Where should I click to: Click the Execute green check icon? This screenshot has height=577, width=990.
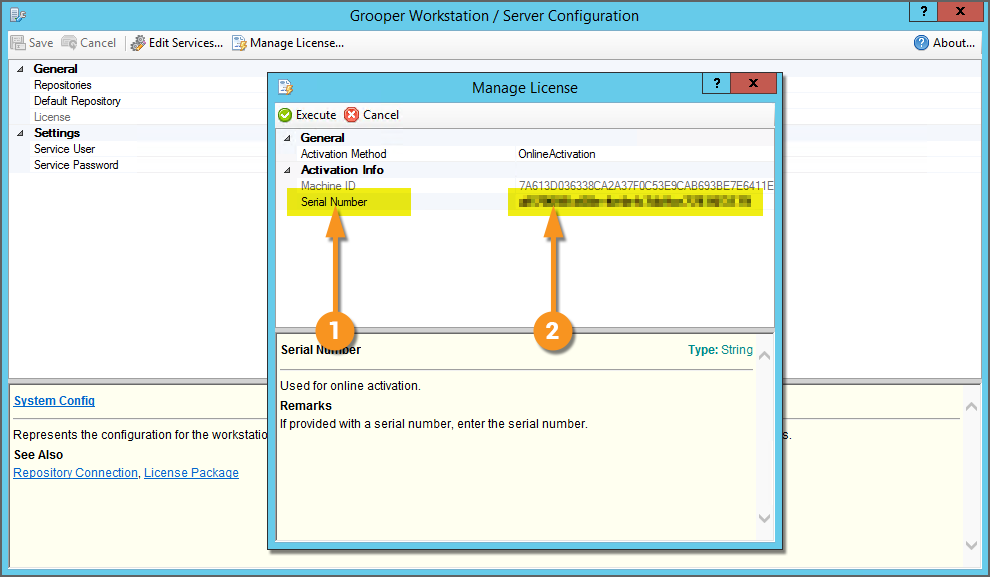point(285,115)
